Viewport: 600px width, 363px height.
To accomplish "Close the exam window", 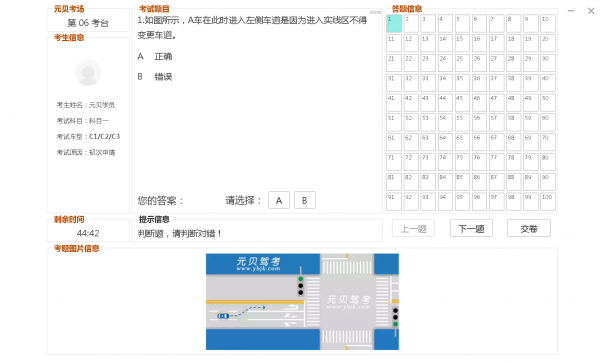I will pos(591,11).
